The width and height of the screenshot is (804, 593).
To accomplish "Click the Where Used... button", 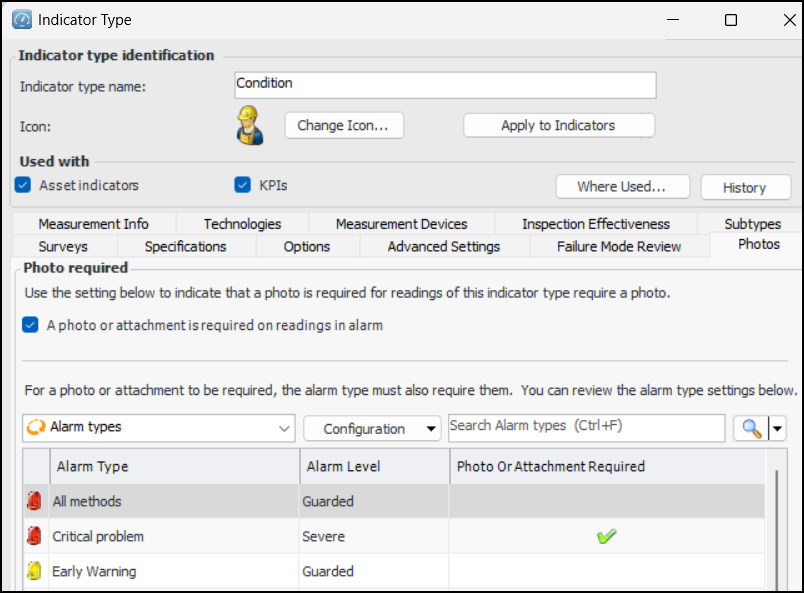I will pyautogui.click(x=620, y=187).
